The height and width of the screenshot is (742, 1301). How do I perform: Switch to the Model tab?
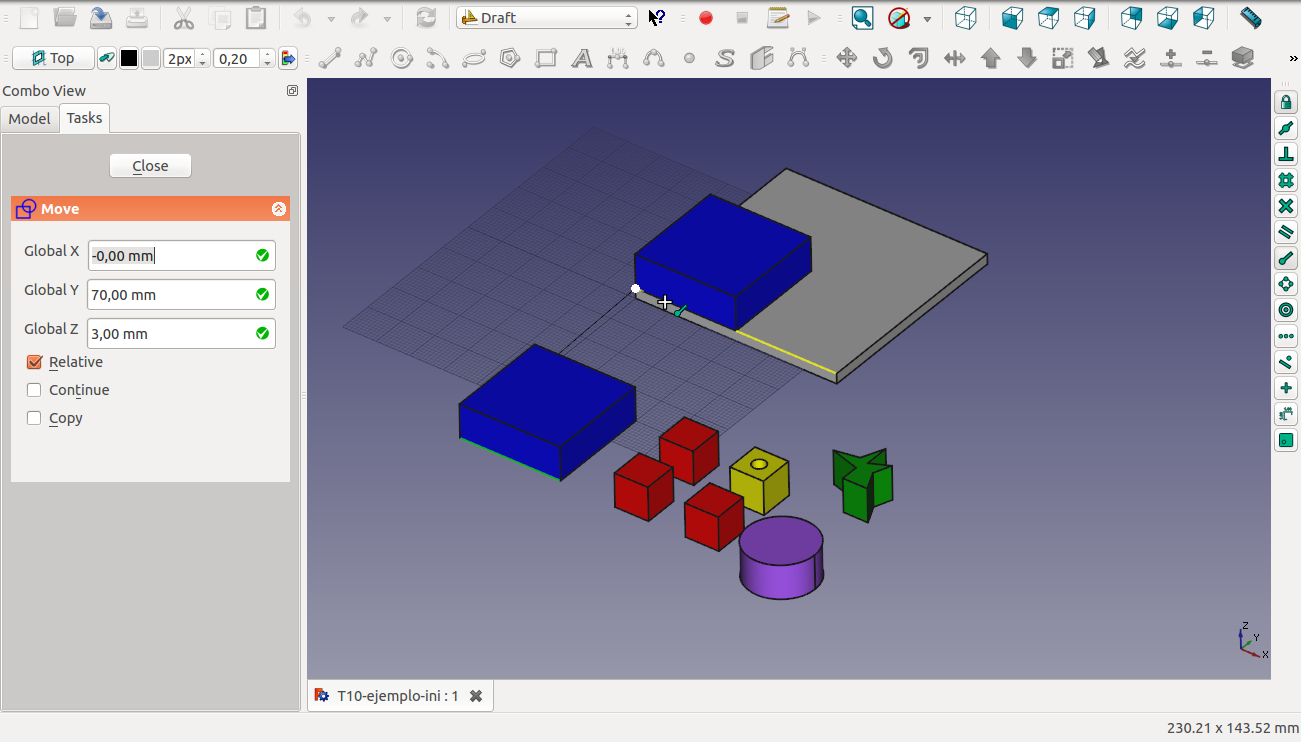(29, 119)
